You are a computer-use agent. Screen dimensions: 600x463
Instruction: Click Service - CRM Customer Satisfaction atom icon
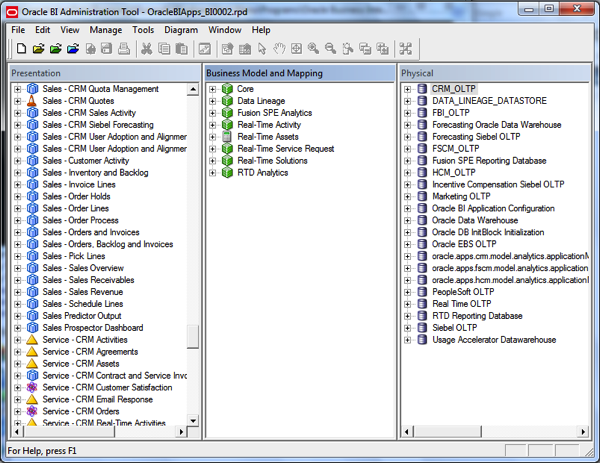coord(32,388)
